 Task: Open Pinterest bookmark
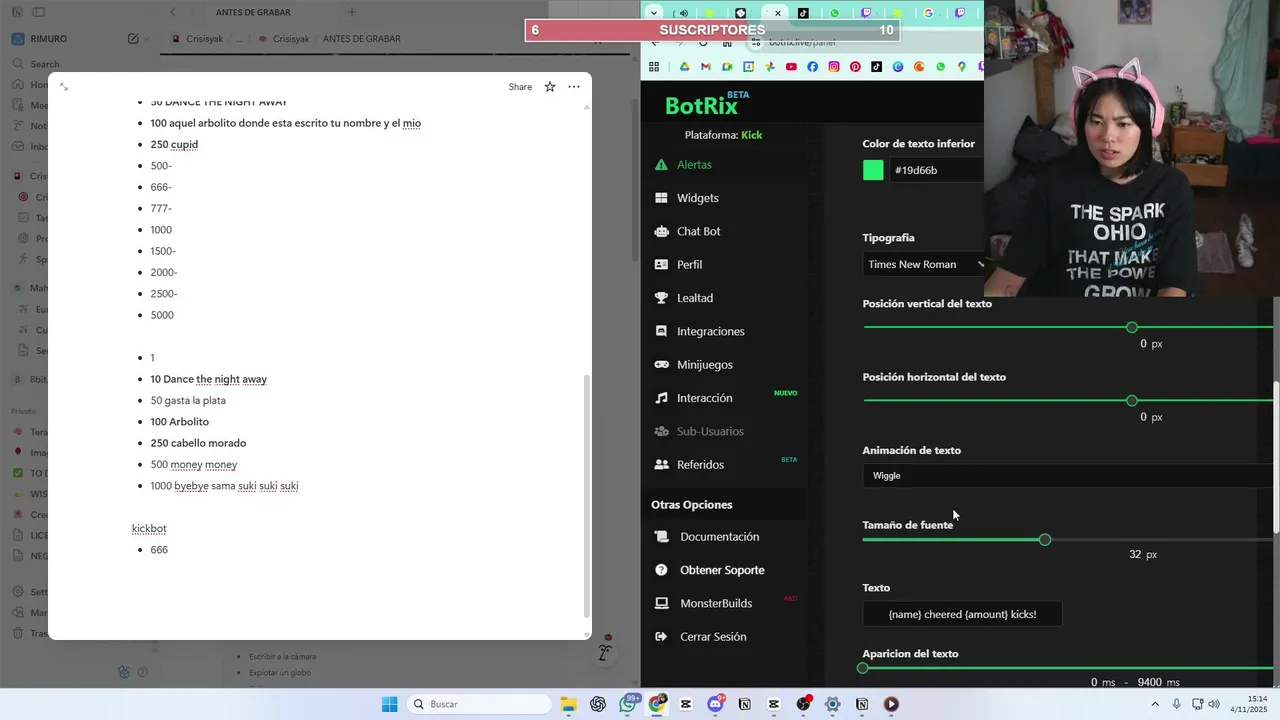855,67
